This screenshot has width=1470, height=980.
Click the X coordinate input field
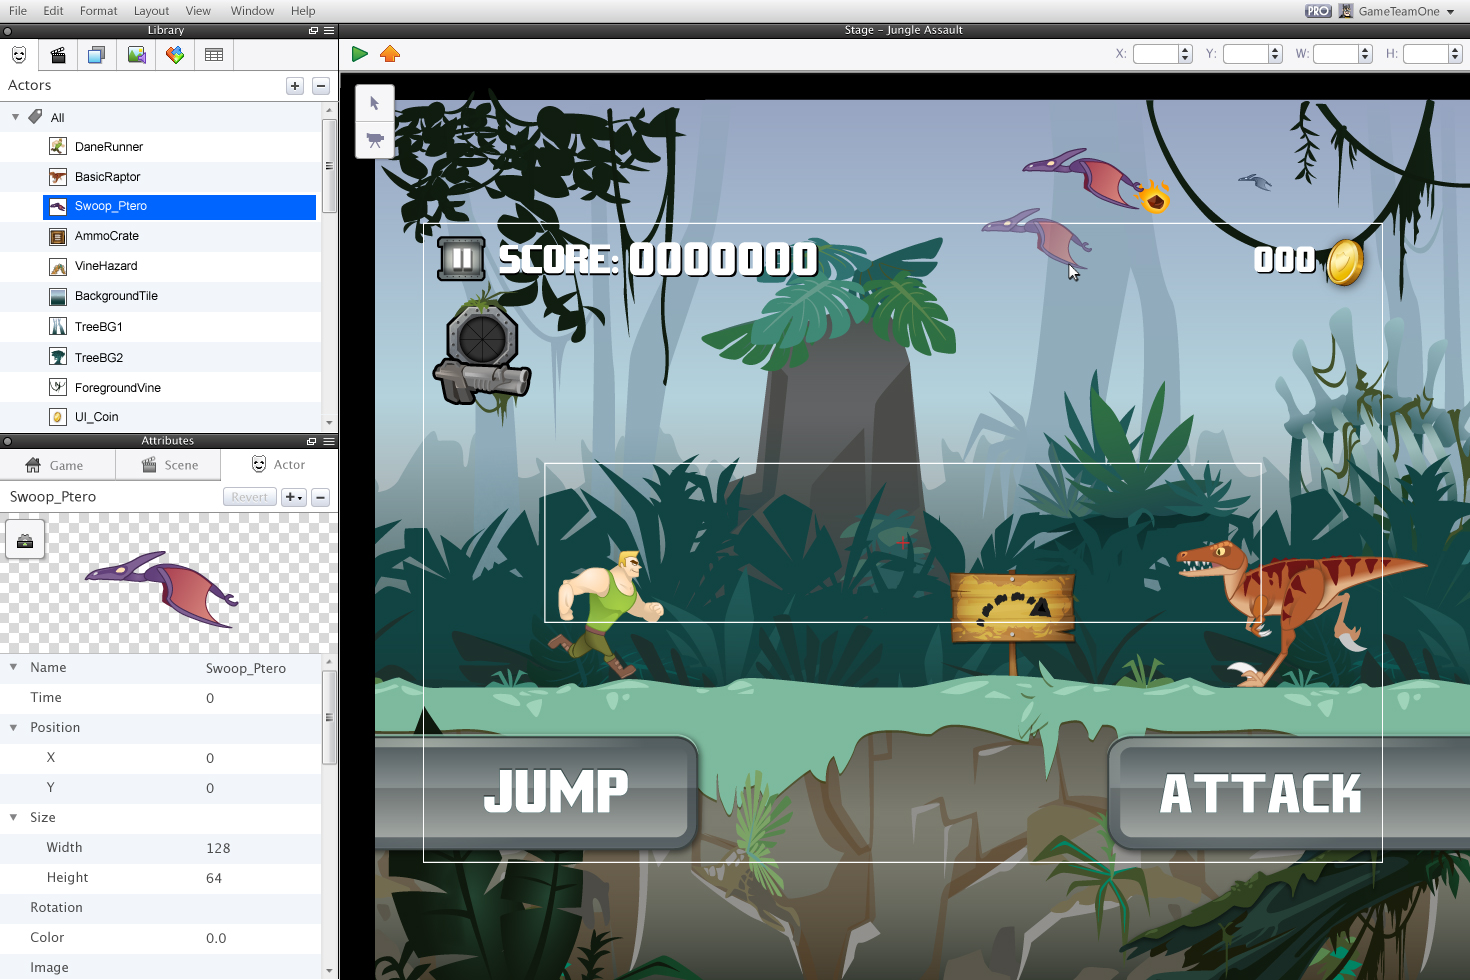pyautogui.click(x=1155, y=54)
